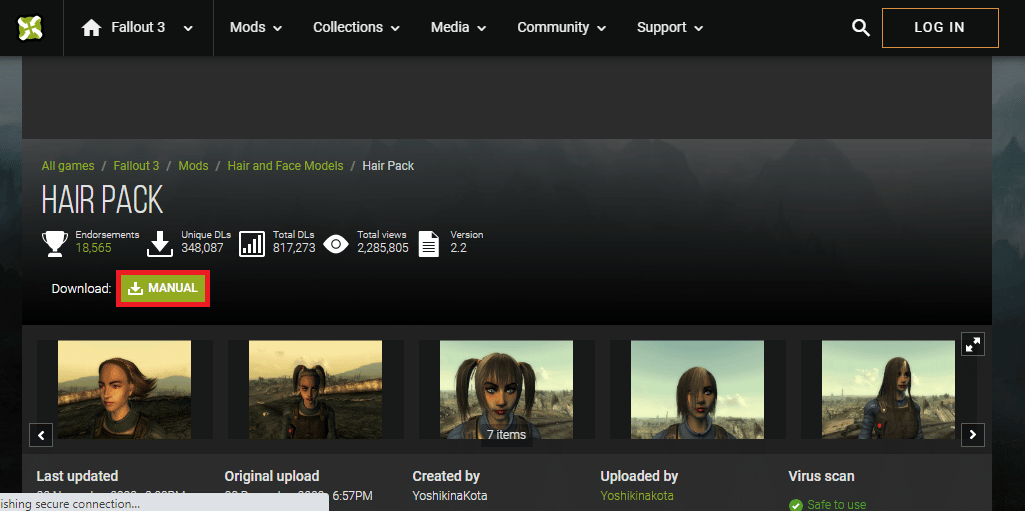Click the 7 items gallery counter
Image resolution: width=1025 pixels, height=511 pixels.
(x=507, y=435)
